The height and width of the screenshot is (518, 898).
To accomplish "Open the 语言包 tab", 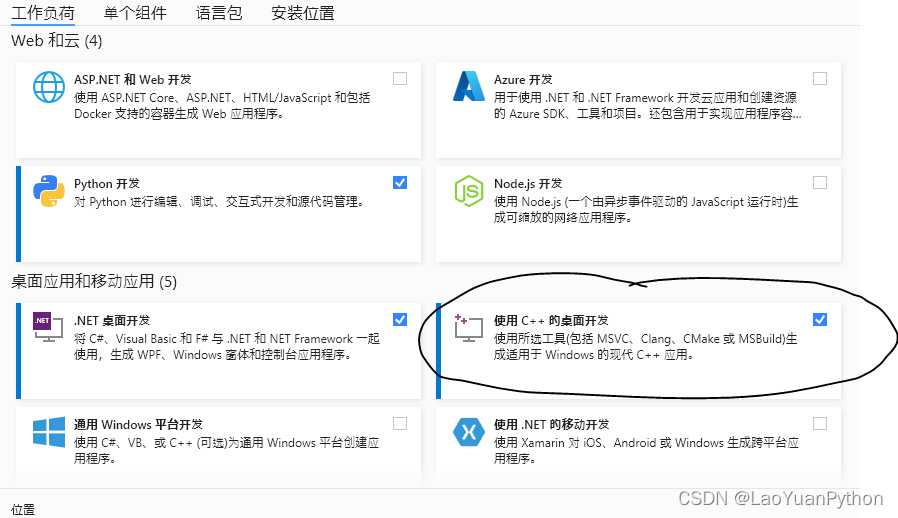I will tap(219, 13).
